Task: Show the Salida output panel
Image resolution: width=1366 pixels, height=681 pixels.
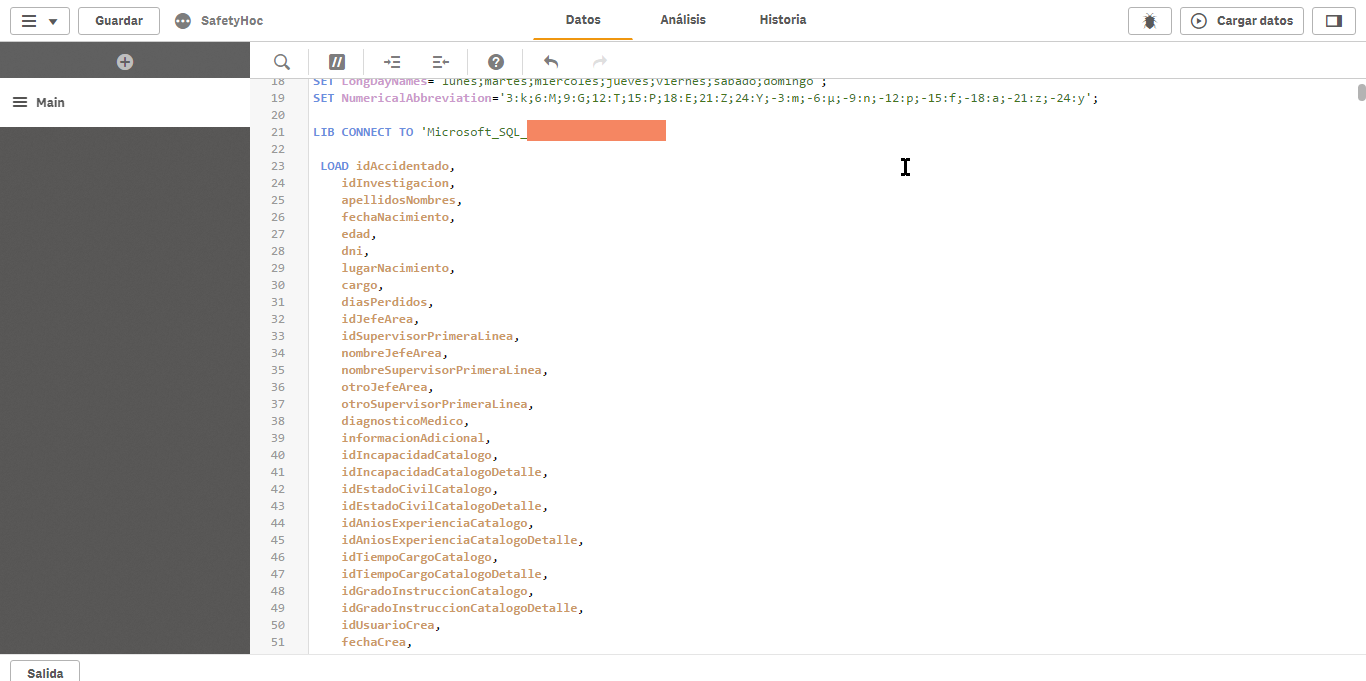Action: (45, 672)
